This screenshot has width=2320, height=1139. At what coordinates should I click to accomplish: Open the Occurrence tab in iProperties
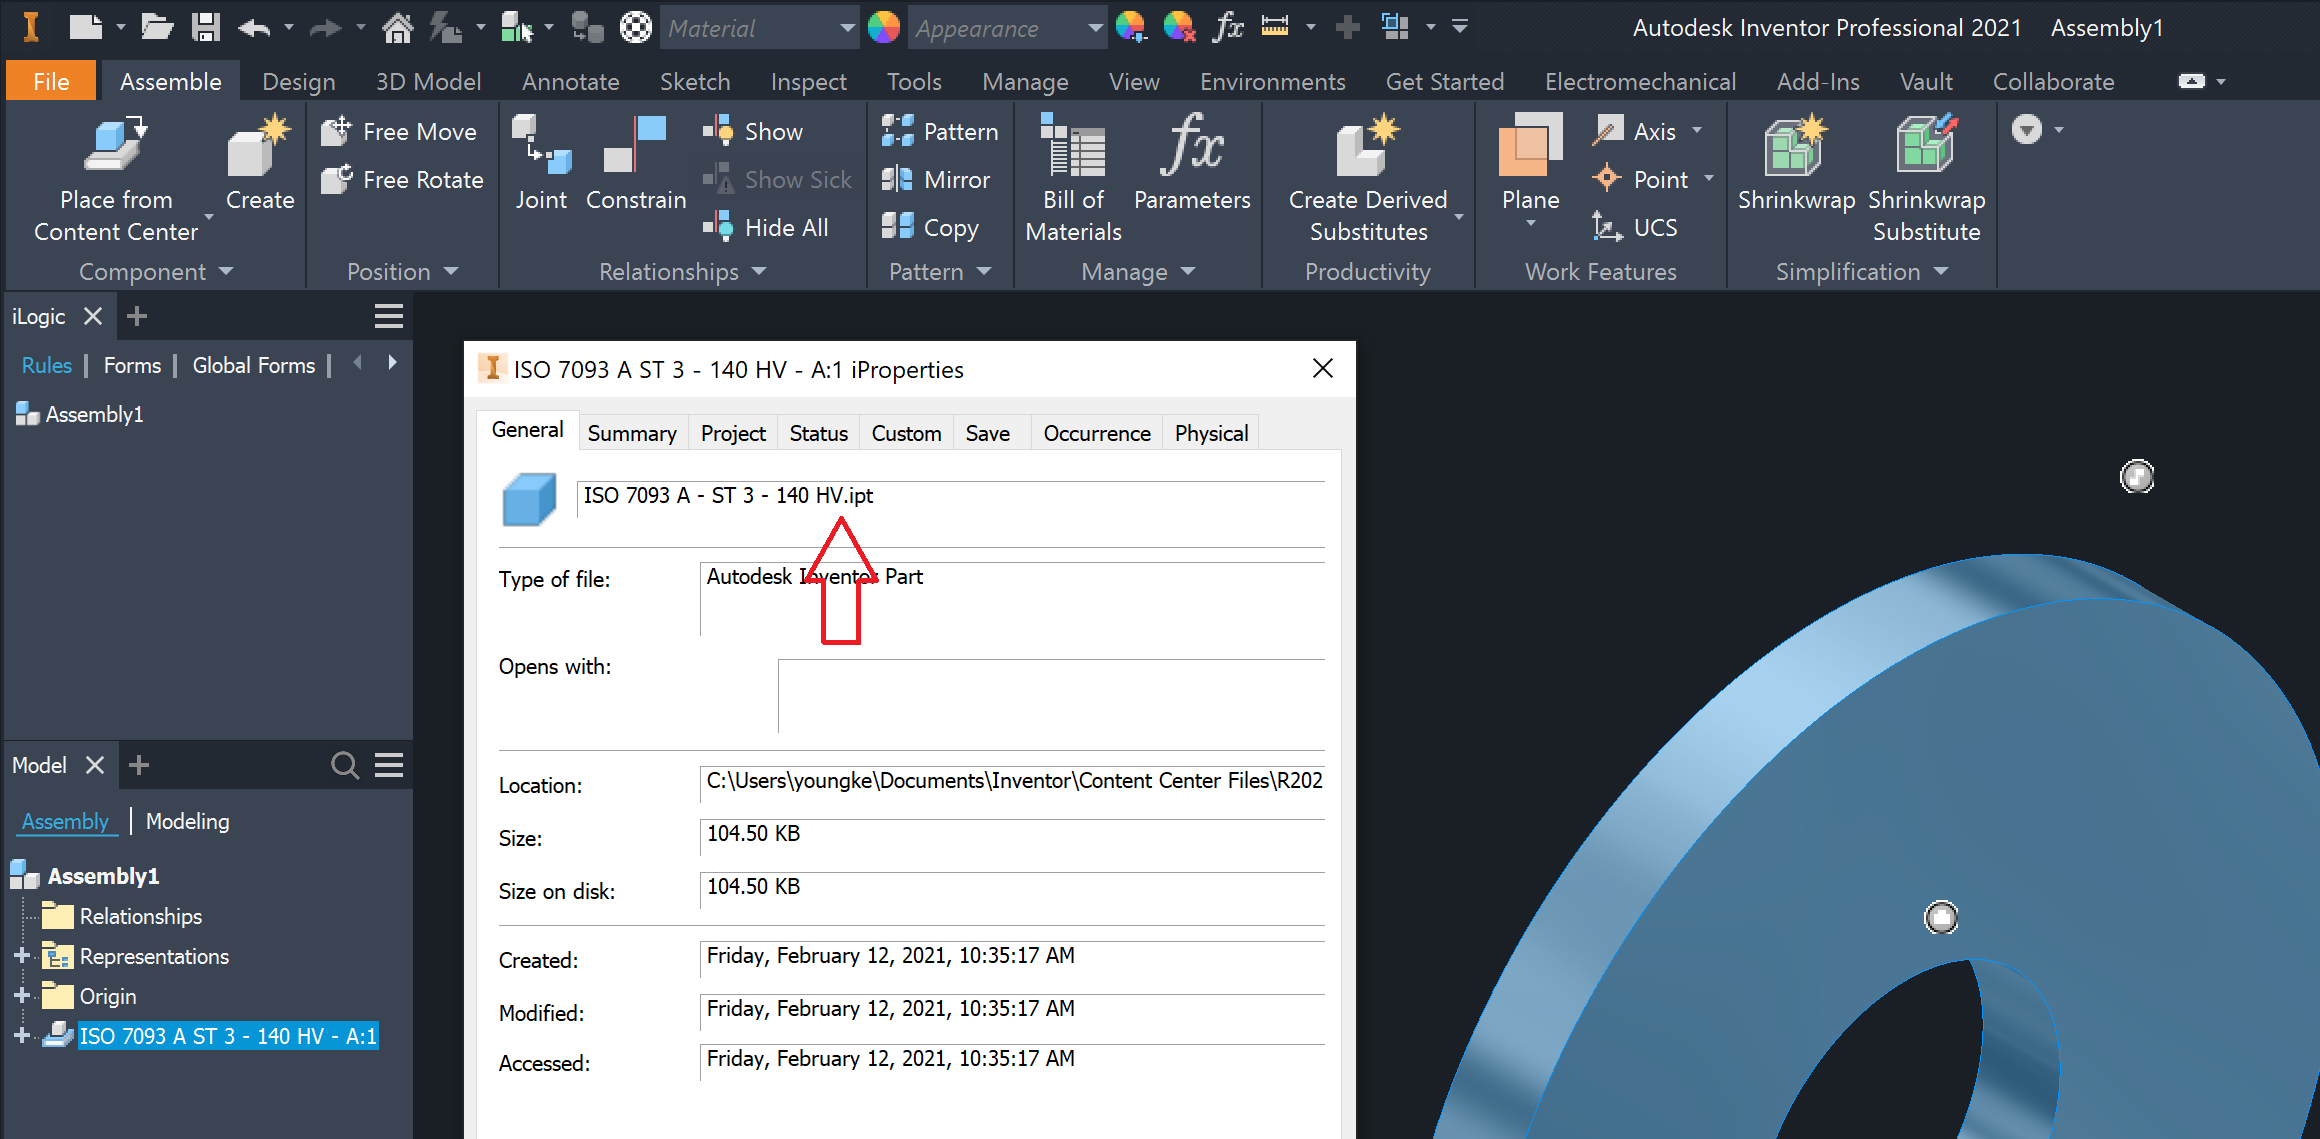click(1097, 433)
